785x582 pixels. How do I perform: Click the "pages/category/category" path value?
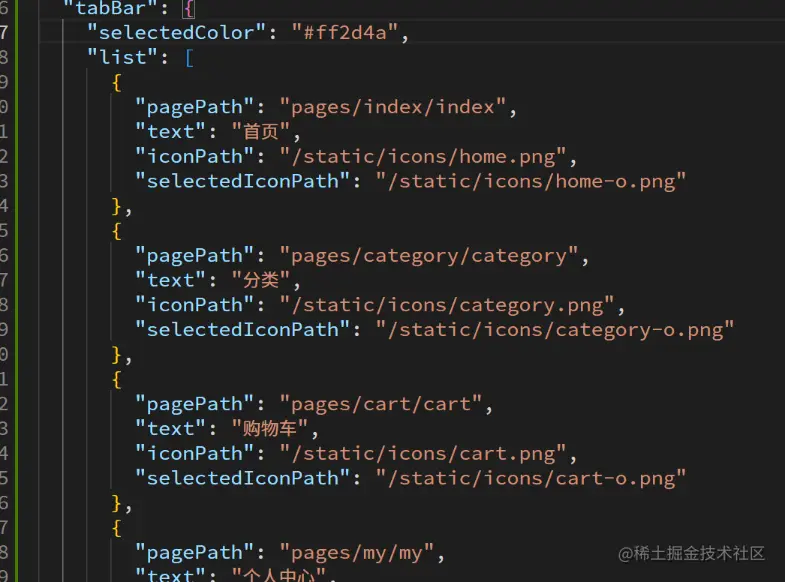(429, 256)
